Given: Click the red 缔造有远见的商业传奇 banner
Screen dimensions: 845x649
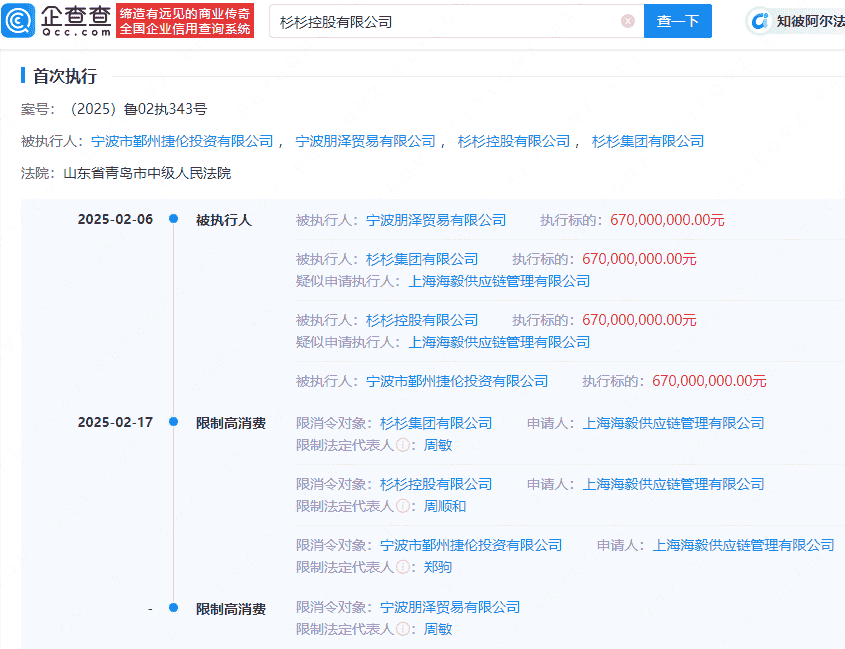Looking at the screenshot, I should pyautogui.click(x=185, y=22).
